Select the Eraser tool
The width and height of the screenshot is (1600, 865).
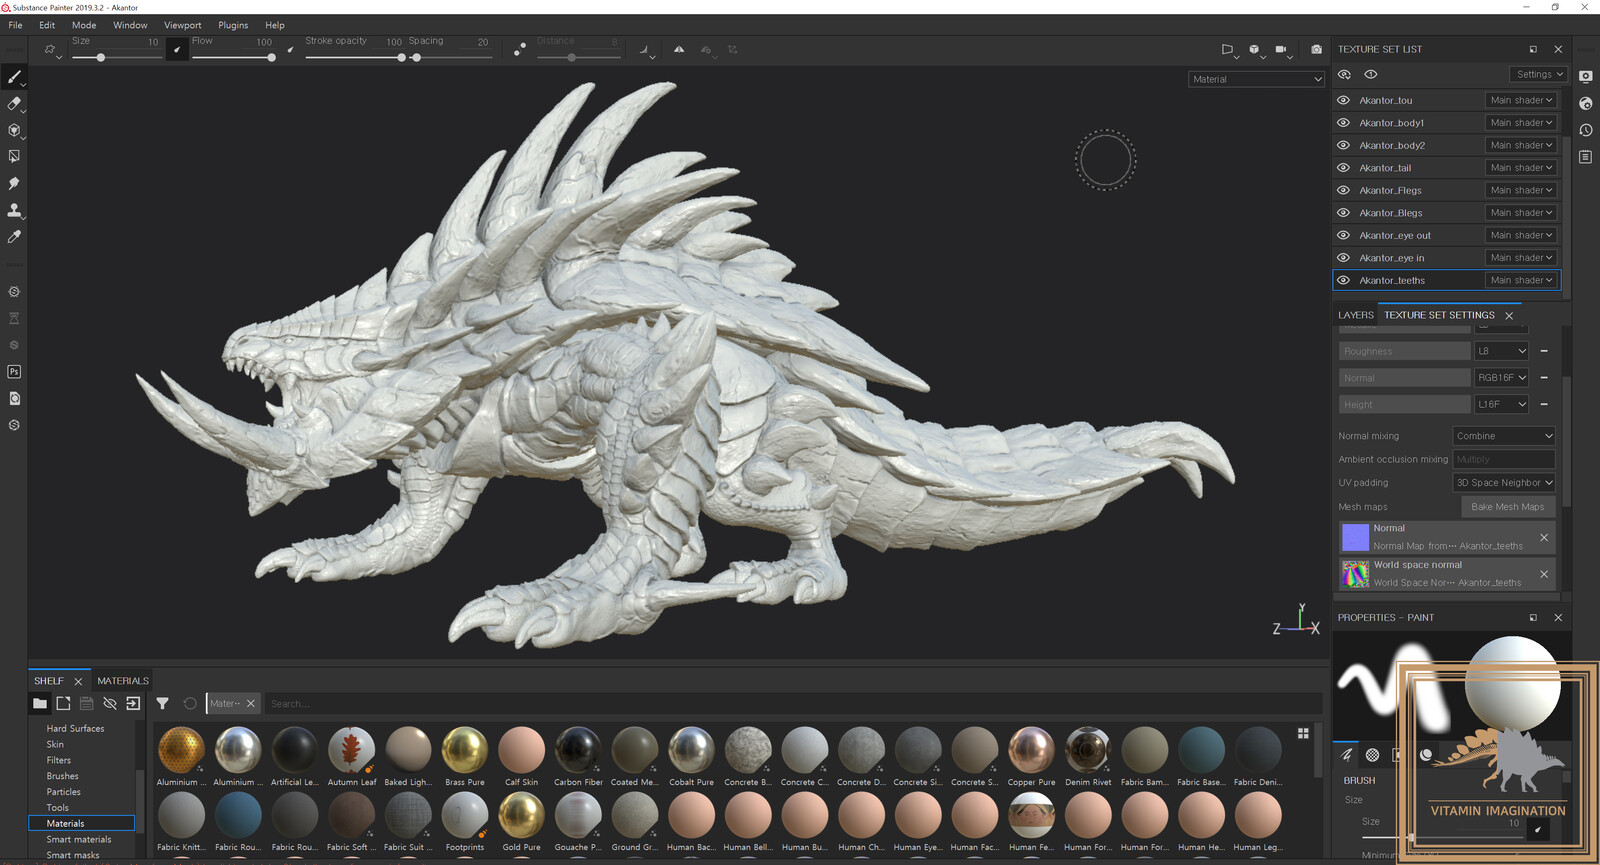point(14,104)
